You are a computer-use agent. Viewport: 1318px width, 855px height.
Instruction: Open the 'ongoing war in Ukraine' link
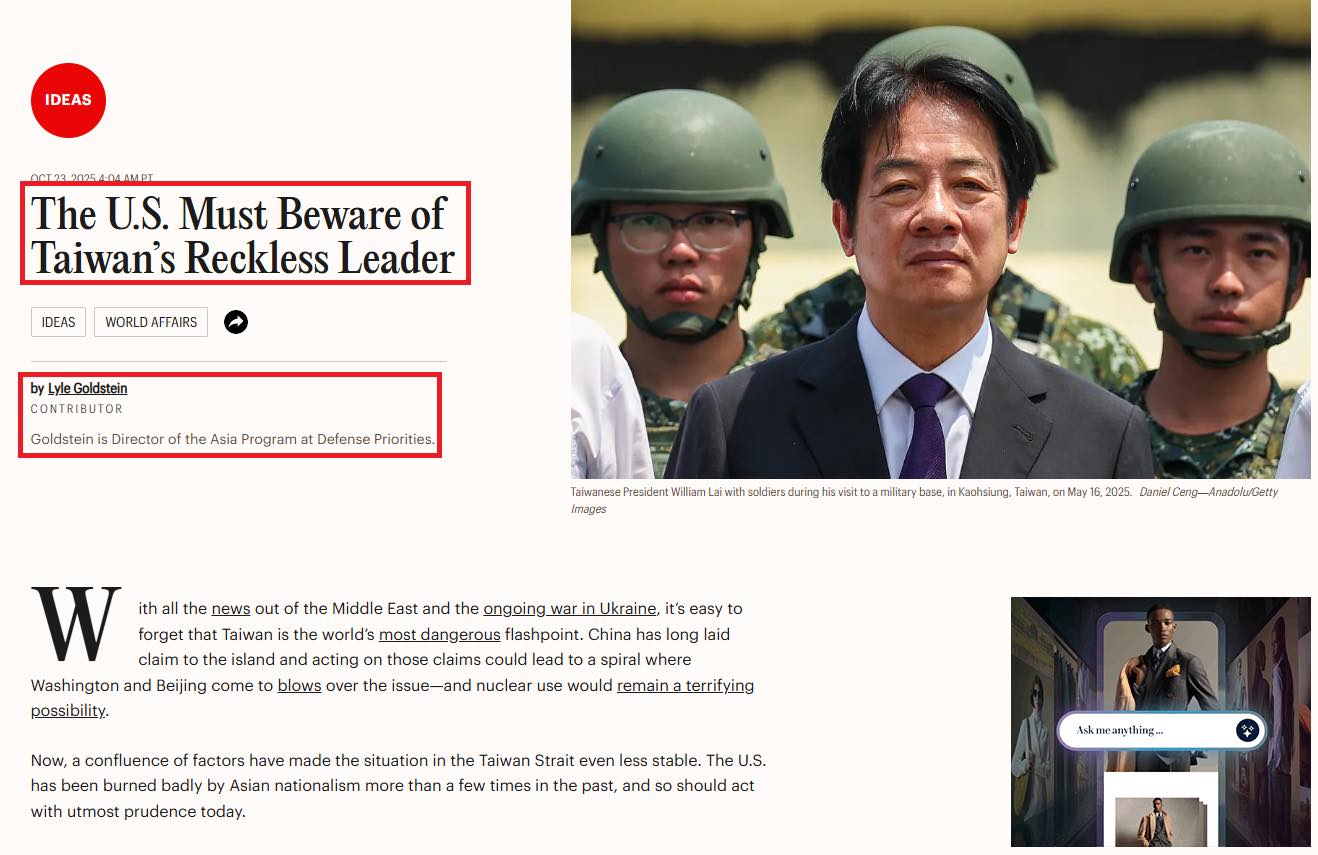pos(570,608)
